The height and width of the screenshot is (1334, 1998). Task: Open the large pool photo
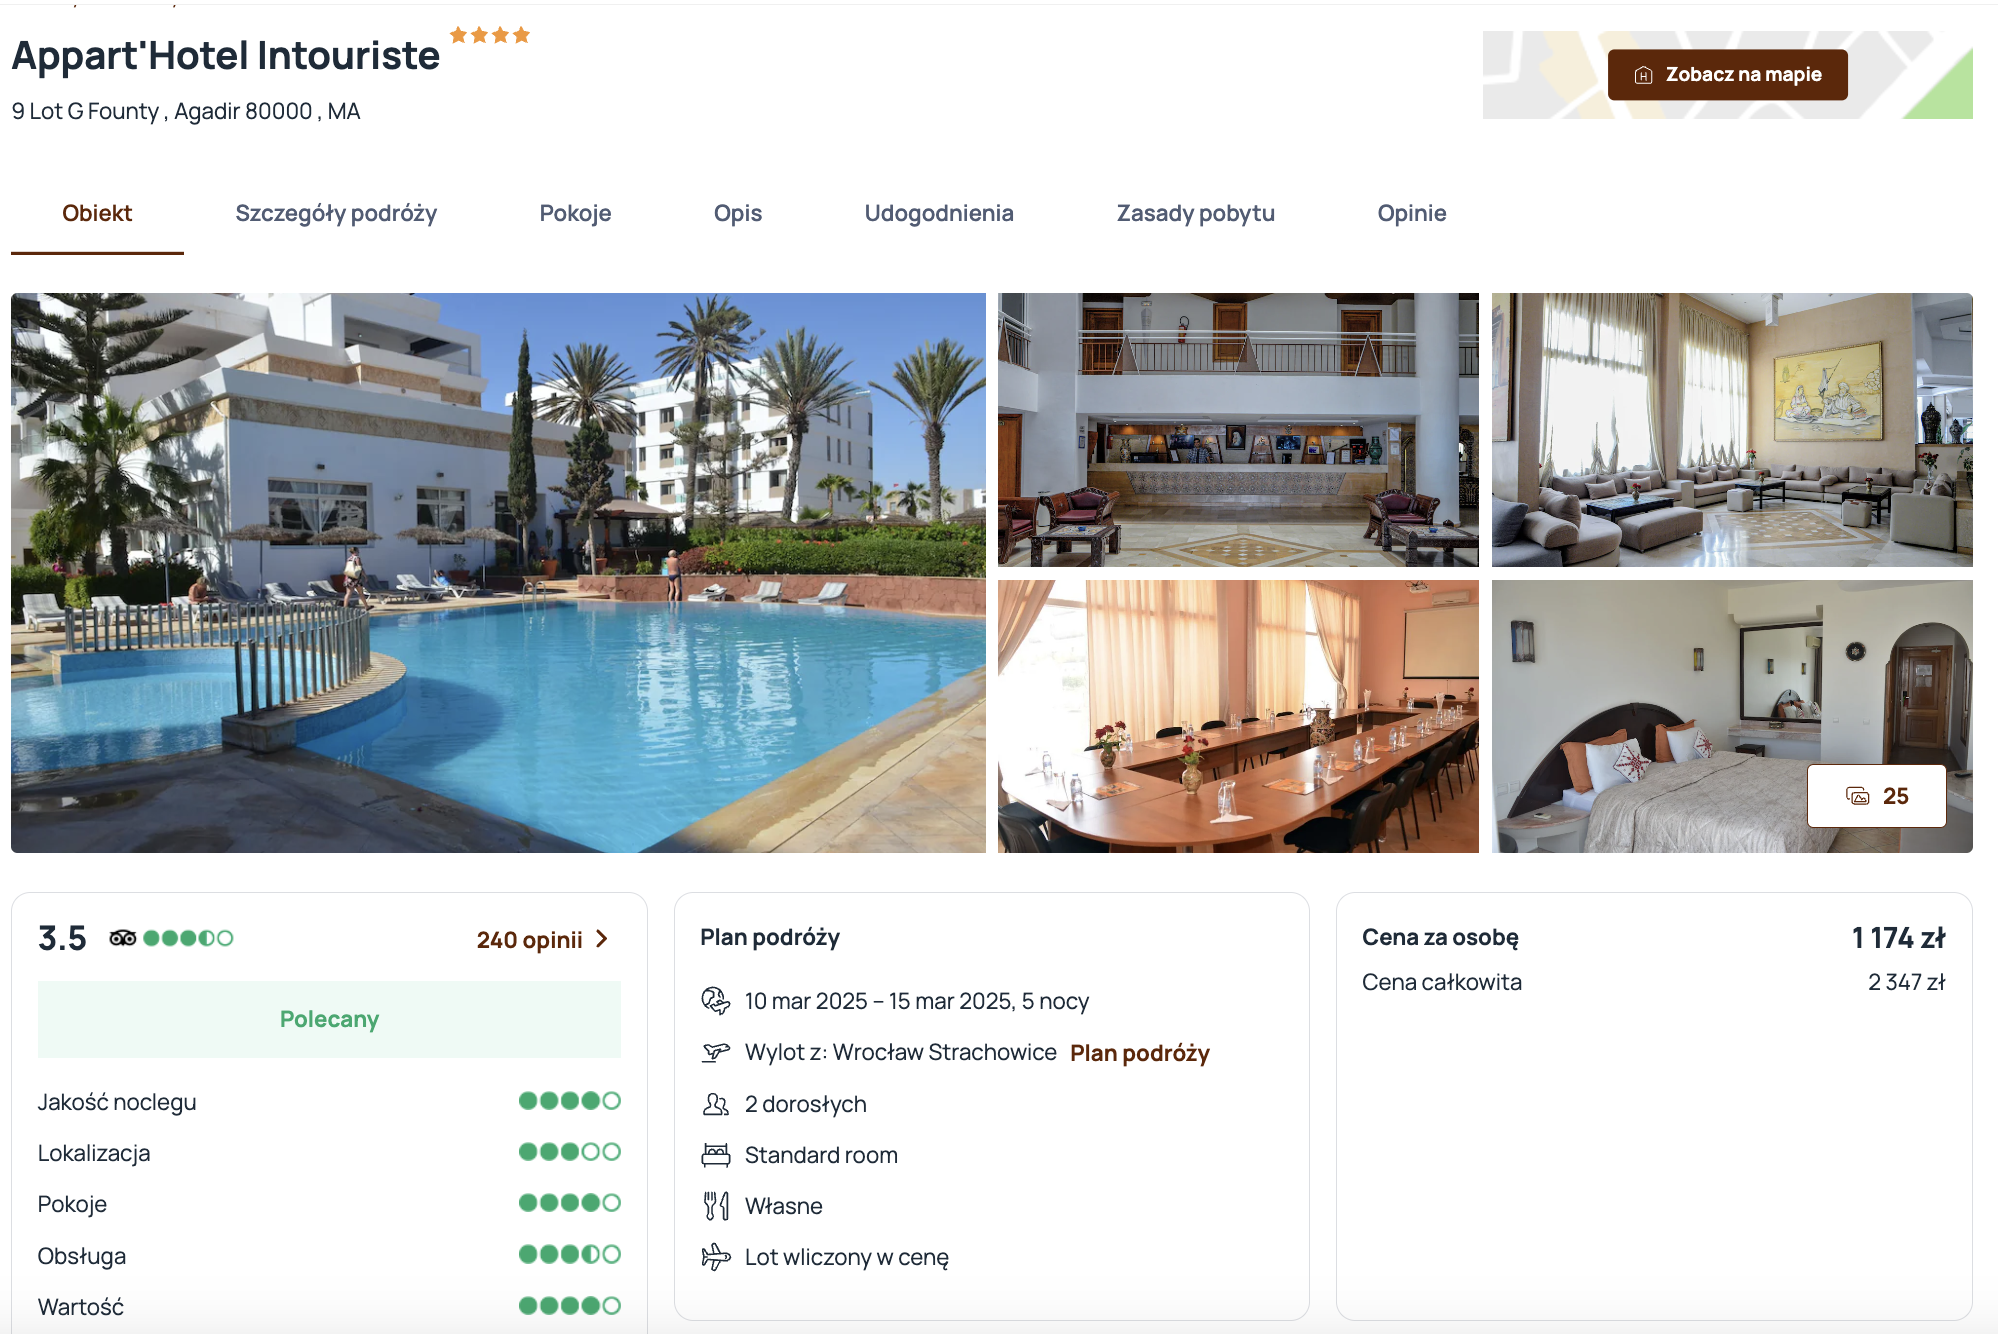coord(498,572)
